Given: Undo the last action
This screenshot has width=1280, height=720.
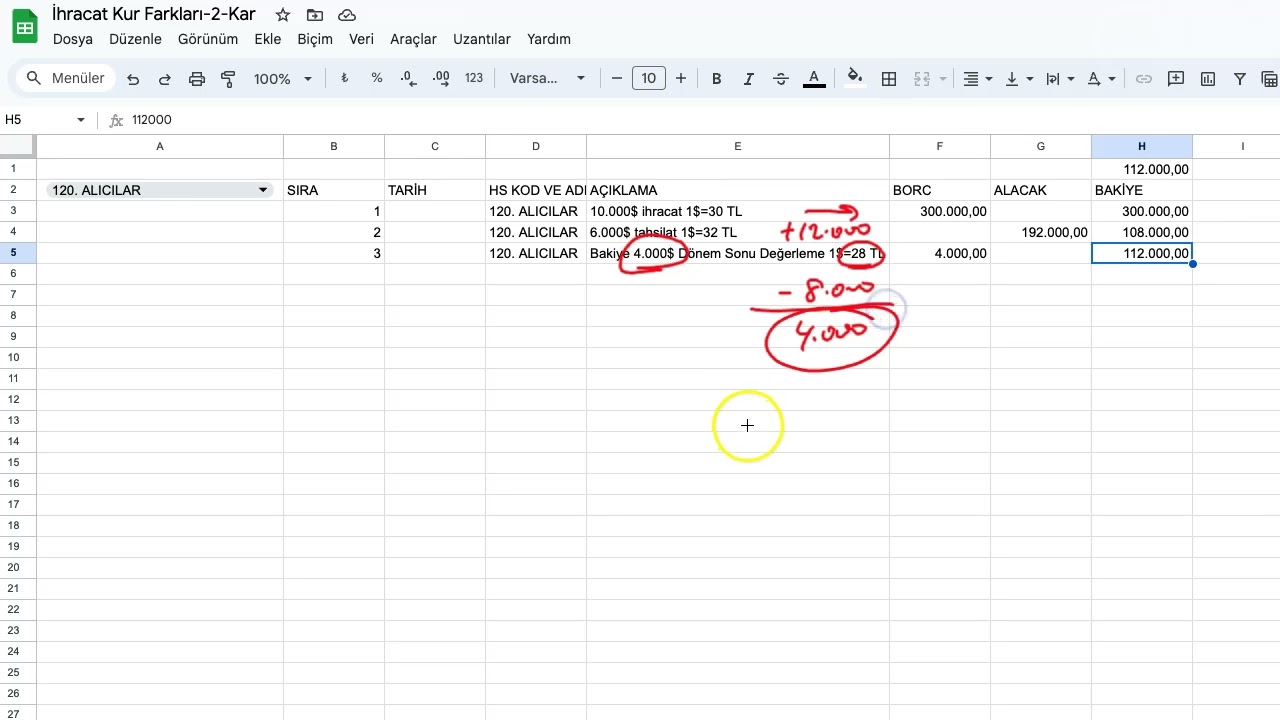Looking at the screenshot, I should (x=133, y=79).
